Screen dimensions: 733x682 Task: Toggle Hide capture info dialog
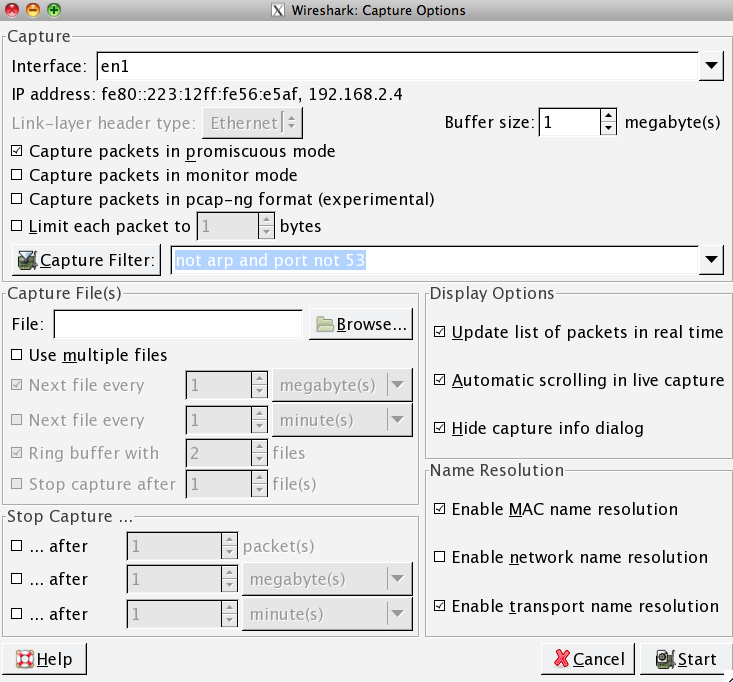click(x=439, y=428)
